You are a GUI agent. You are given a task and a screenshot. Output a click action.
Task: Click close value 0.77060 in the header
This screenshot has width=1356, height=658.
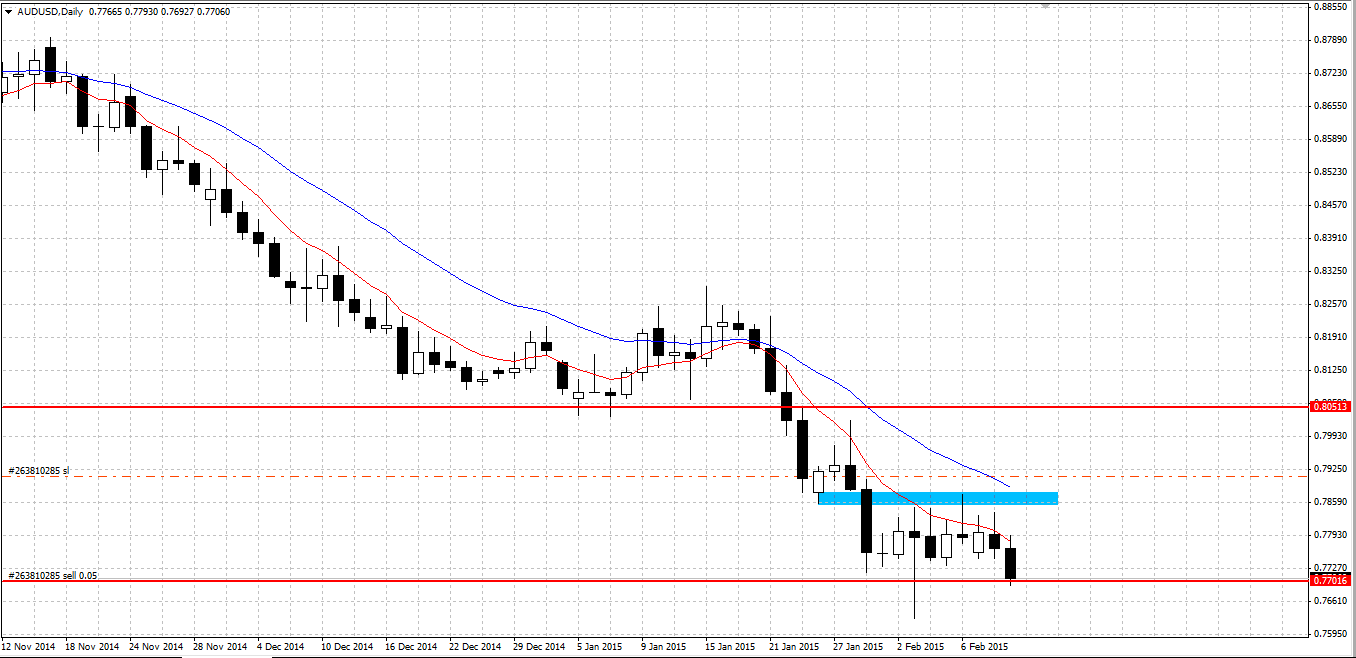coord(213,12)
